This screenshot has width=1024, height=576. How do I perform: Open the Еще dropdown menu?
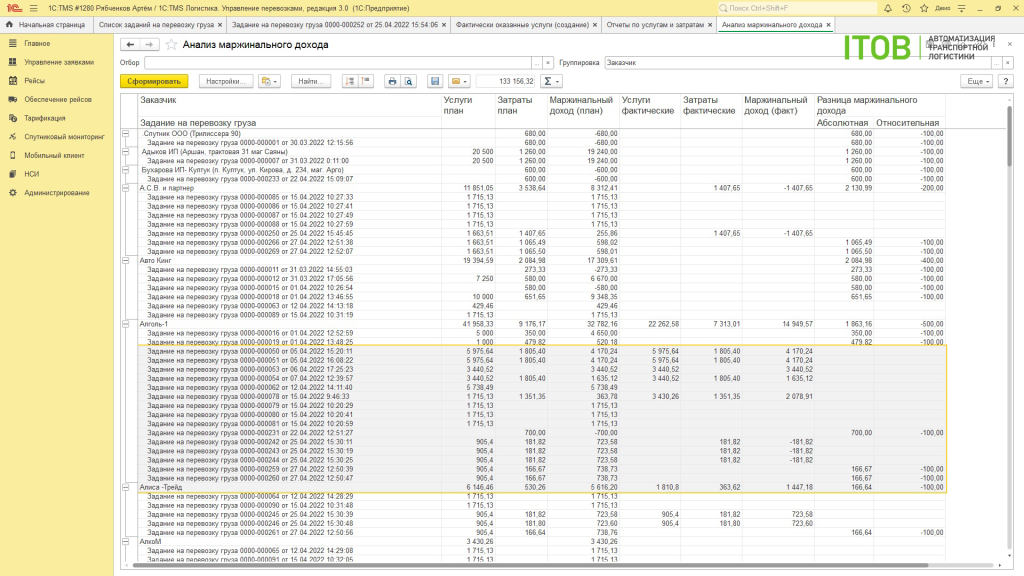(x=978, y=81)
